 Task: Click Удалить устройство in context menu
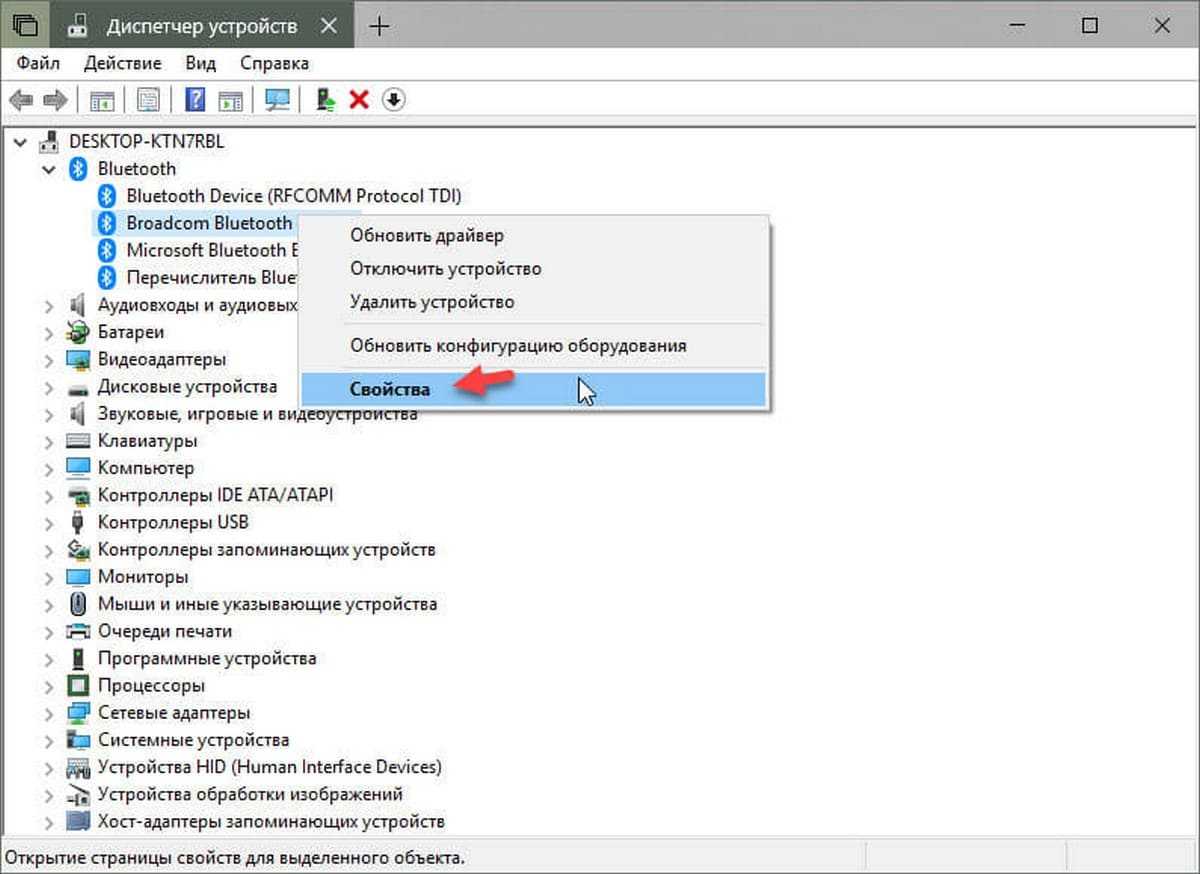click(x=432, y=301)
